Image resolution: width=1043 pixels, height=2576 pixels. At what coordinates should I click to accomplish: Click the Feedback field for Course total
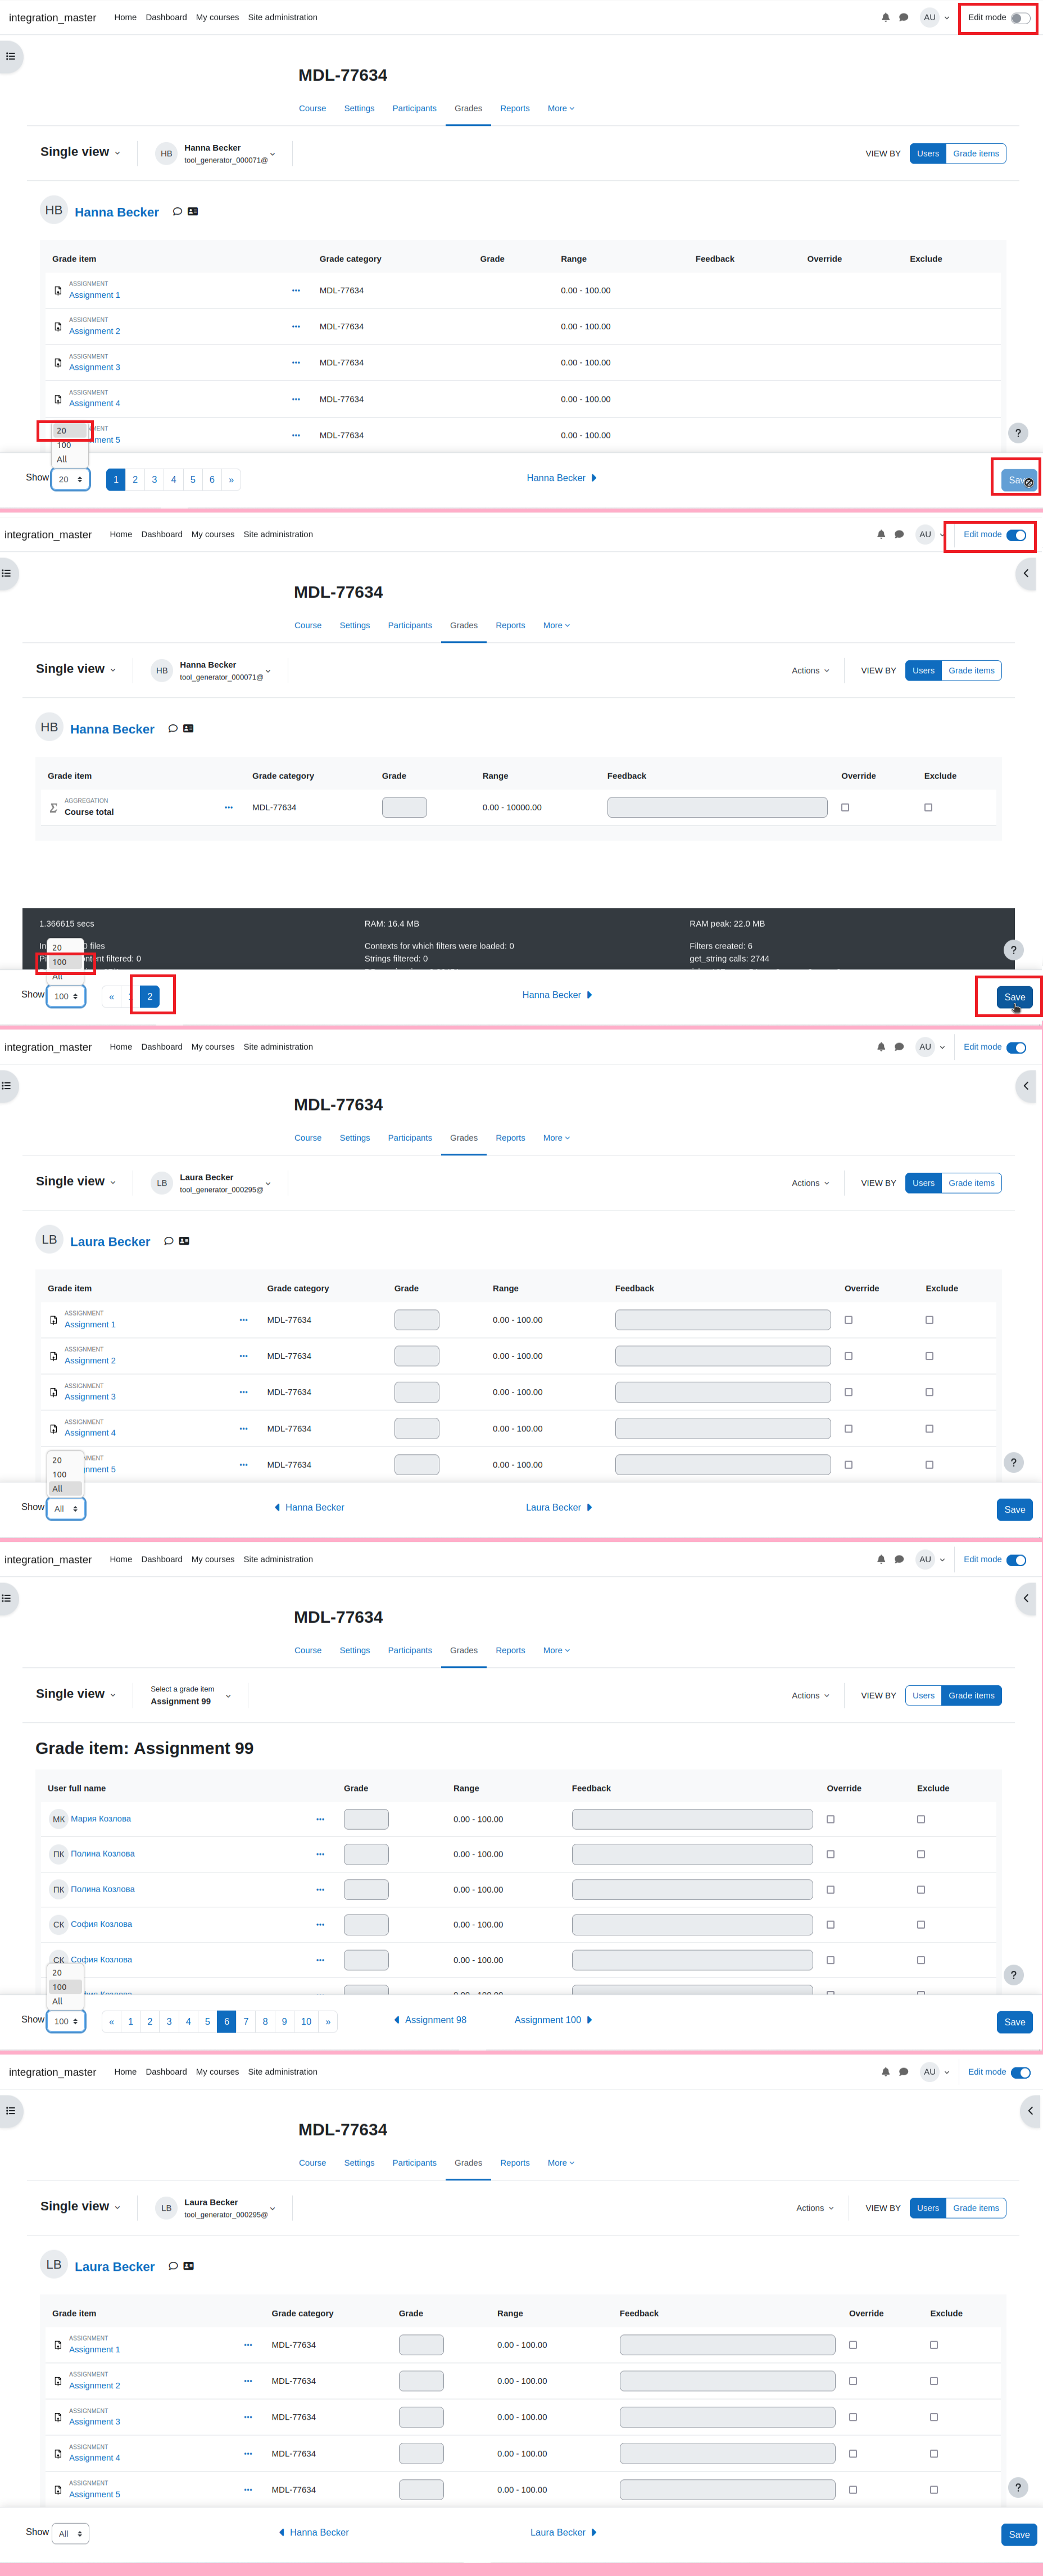(717, 807)
